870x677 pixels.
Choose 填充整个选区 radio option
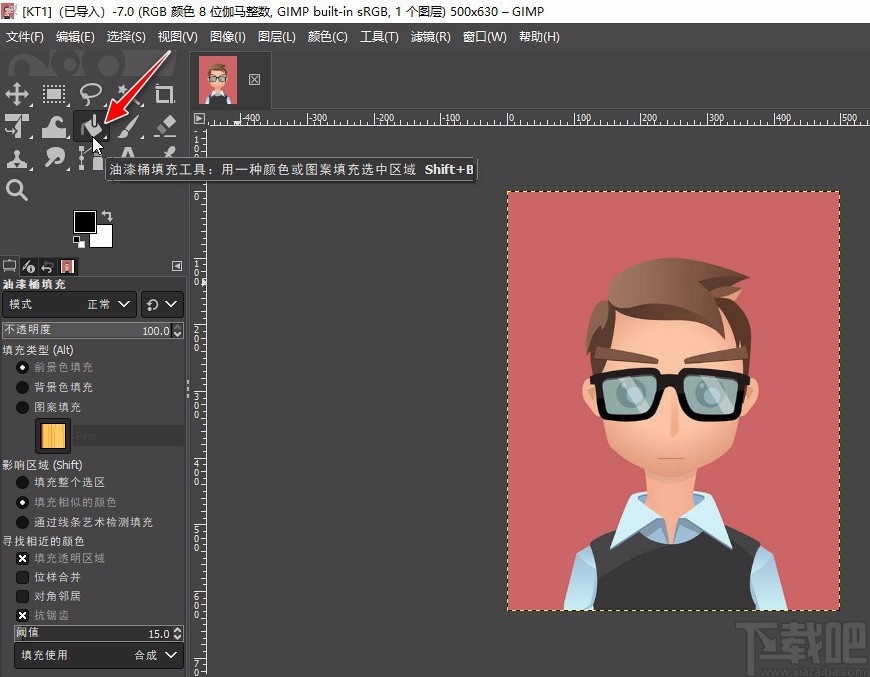22,482
